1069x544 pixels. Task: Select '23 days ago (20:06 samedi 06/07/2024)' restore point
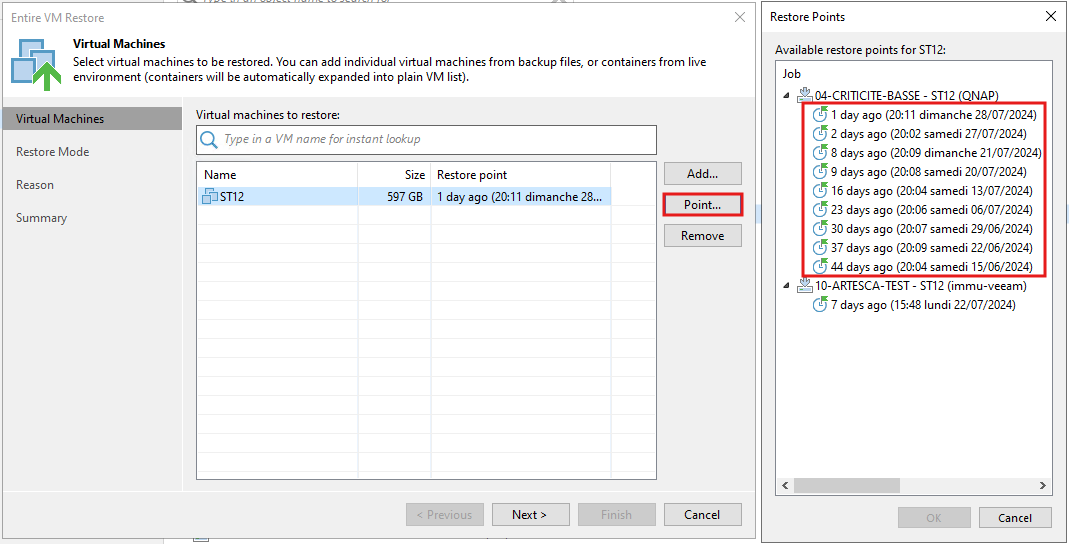pos(931,210)
